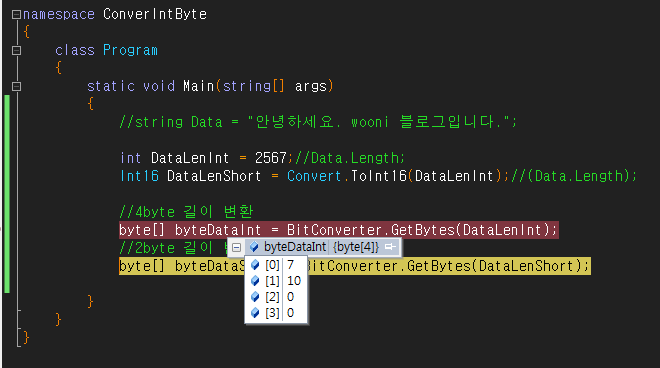The image size is (660, 368).
Task: Click the red breakpoint line with byteDataInt
Action: pyautogui.click(x=339, y=230)
